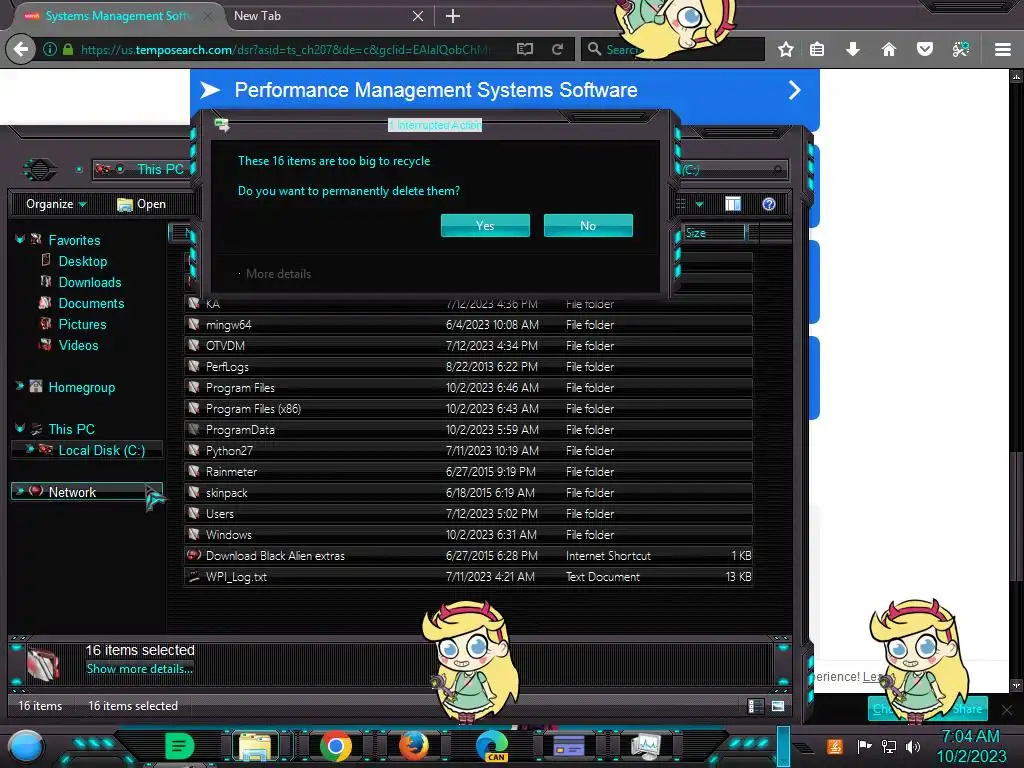
Task: Select the OTVDM folder row
Action: (x=468, y=345)
